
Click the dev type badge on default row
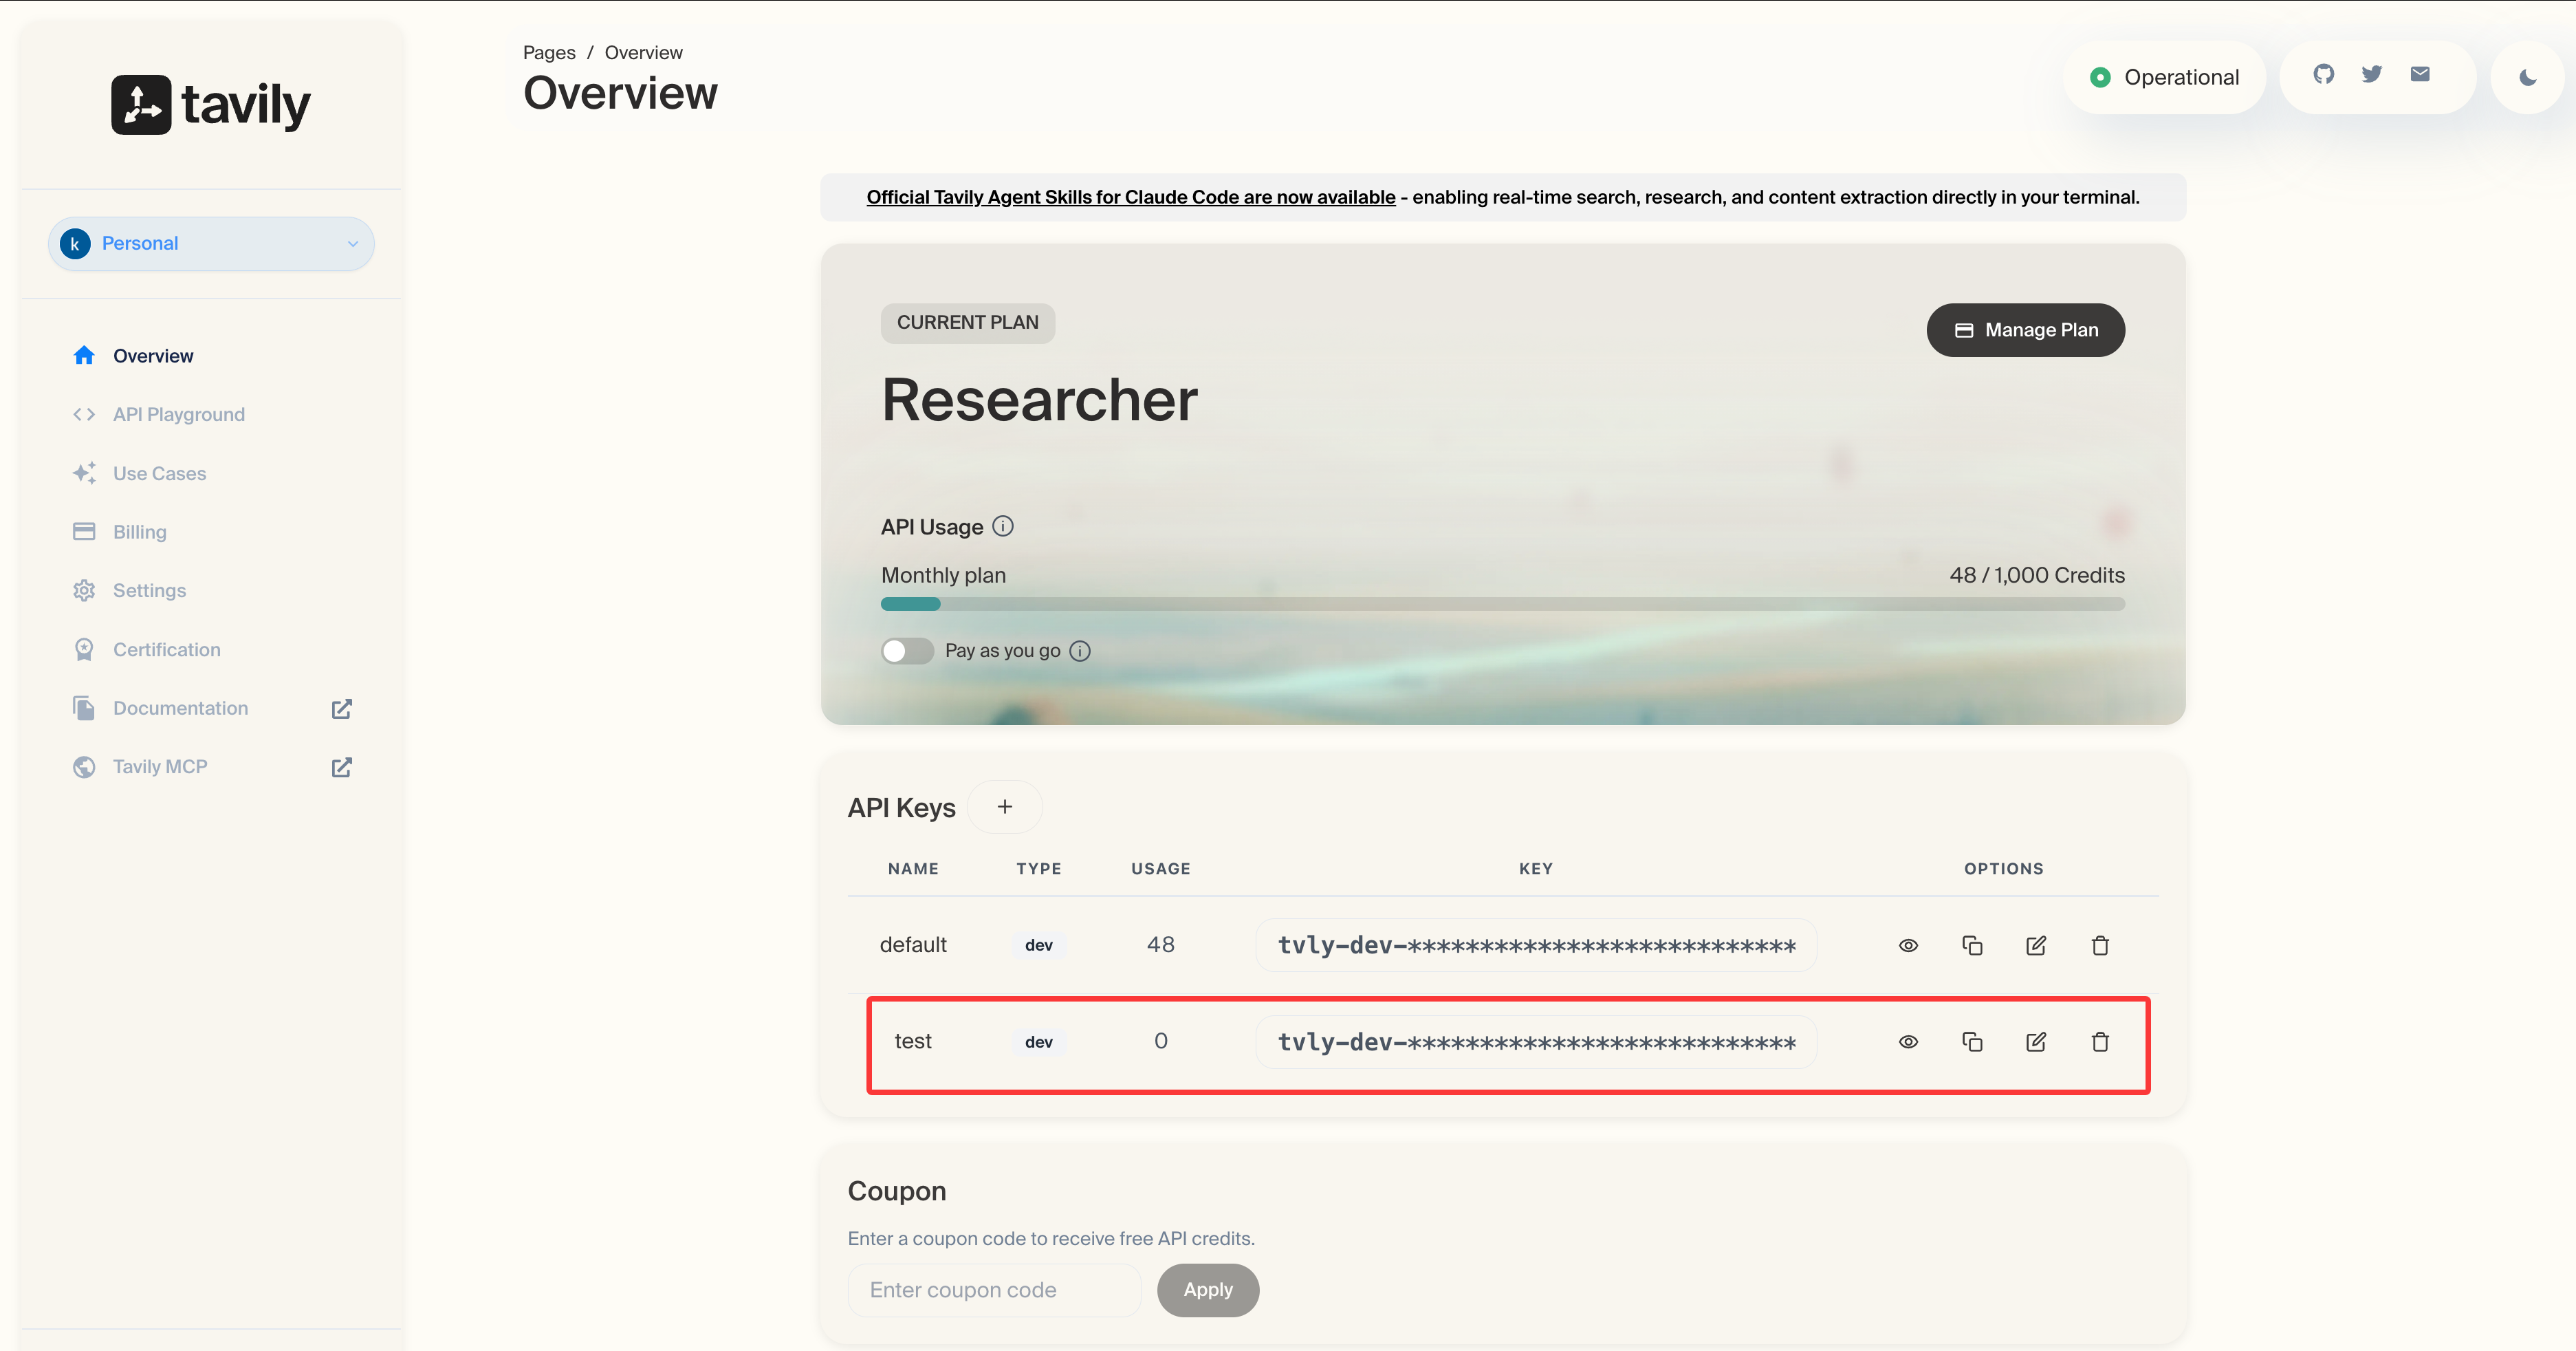tap(1039, 945)
